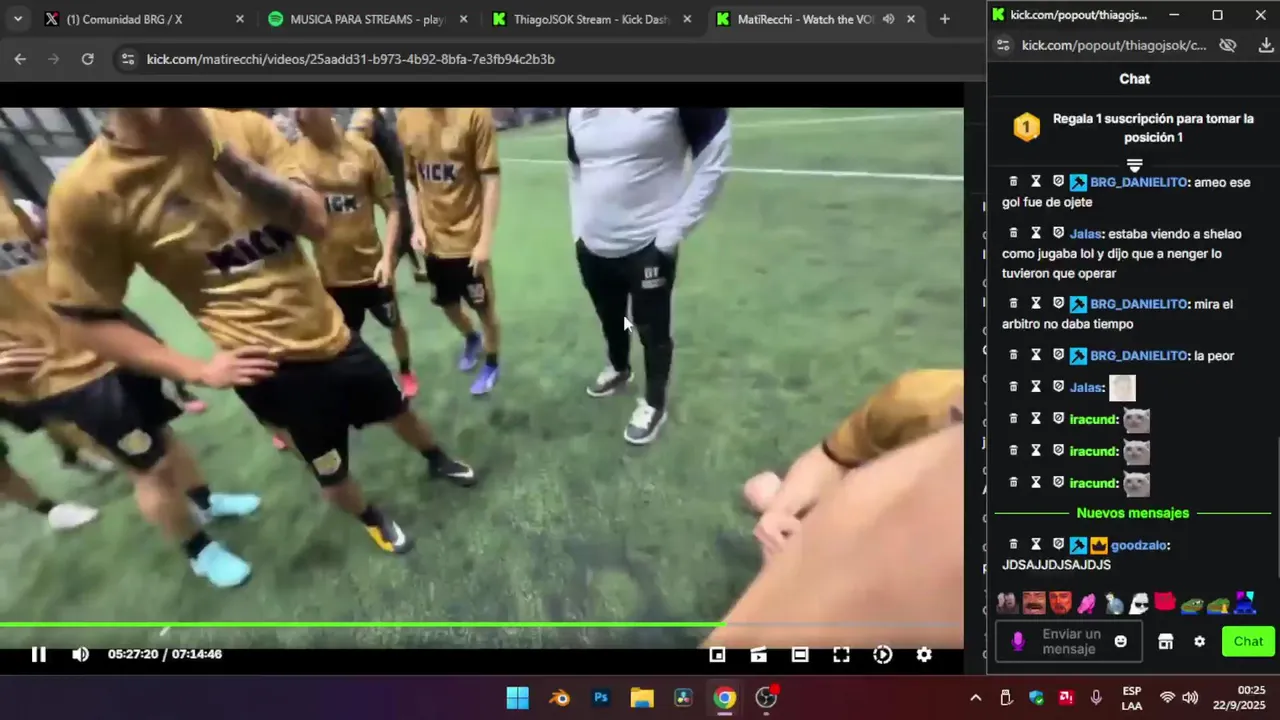
Task: Open ESP LAA keyboard language selector
Action: [1132, 698]
